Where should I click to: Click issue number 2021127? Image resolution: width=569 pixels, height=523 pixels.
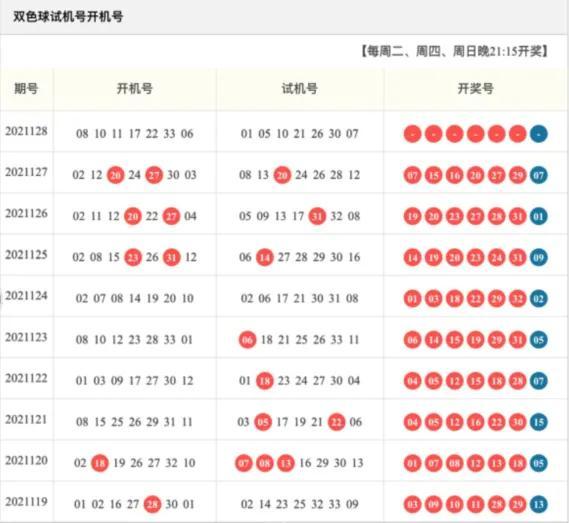(26, 172)
